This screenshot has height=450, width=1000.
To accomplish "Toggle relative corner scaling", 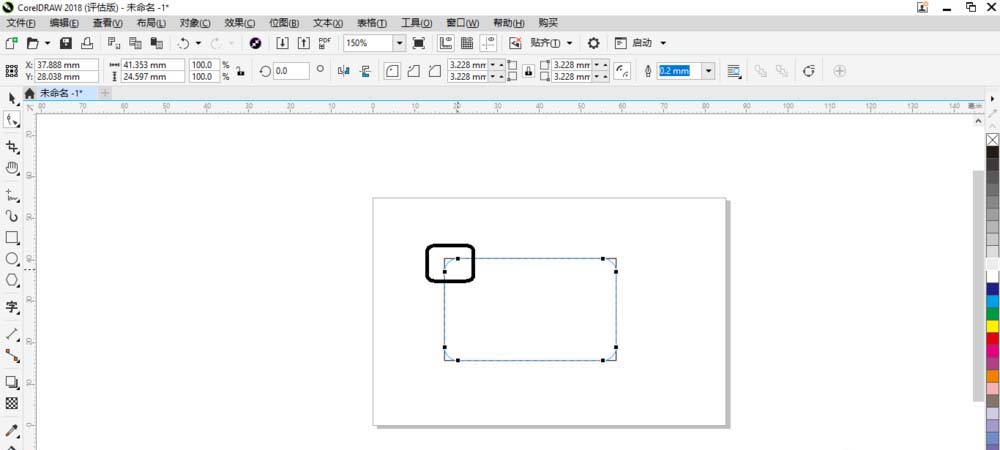I will coord(622,71).
